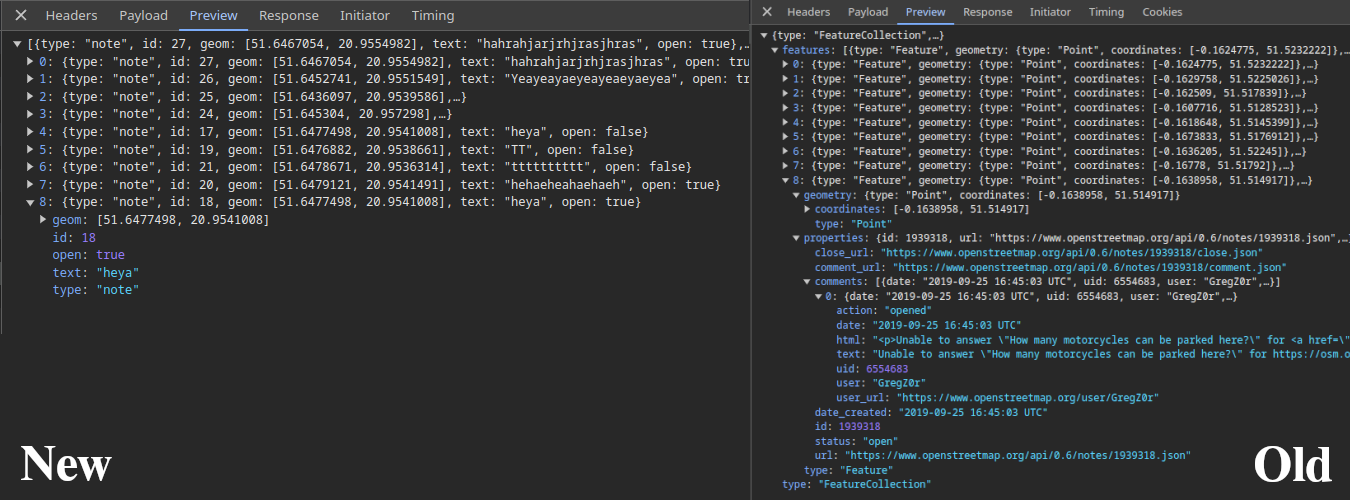Collapse expanded note item 8 with id 18
The width and height of the screenshot is (1350, 500).
point(31,202)
